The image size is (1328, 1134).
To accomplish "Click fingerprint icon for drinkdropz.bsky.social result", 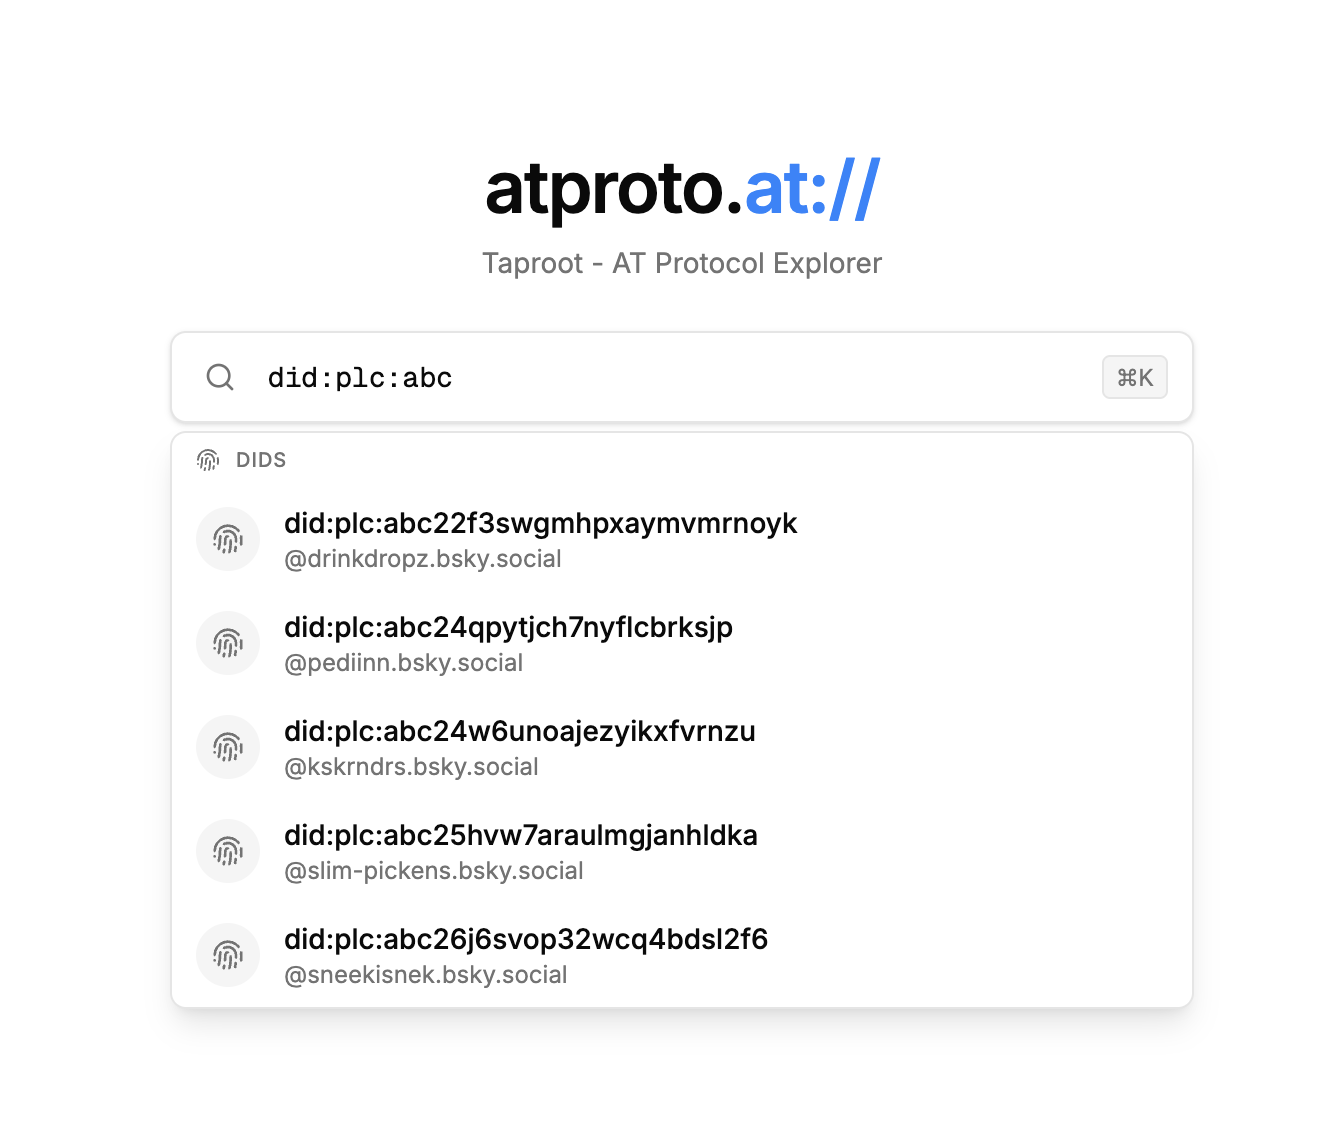I will coord(228,539).
